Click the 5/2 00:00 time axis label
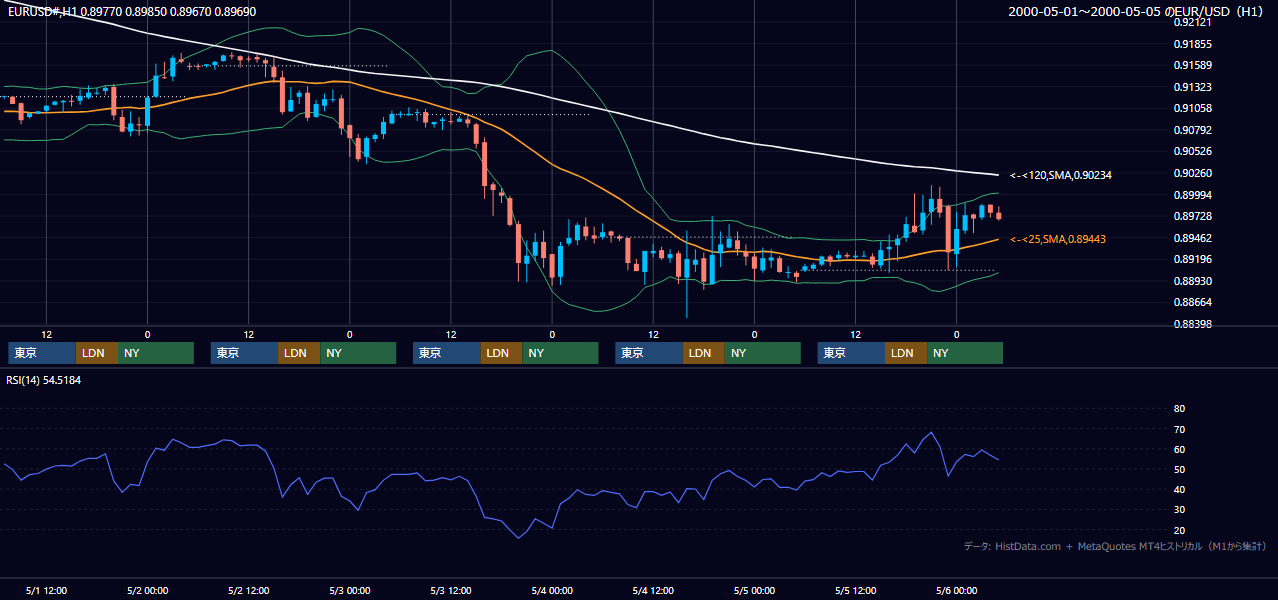This screenshot has width=1278, height=600. 147,590
